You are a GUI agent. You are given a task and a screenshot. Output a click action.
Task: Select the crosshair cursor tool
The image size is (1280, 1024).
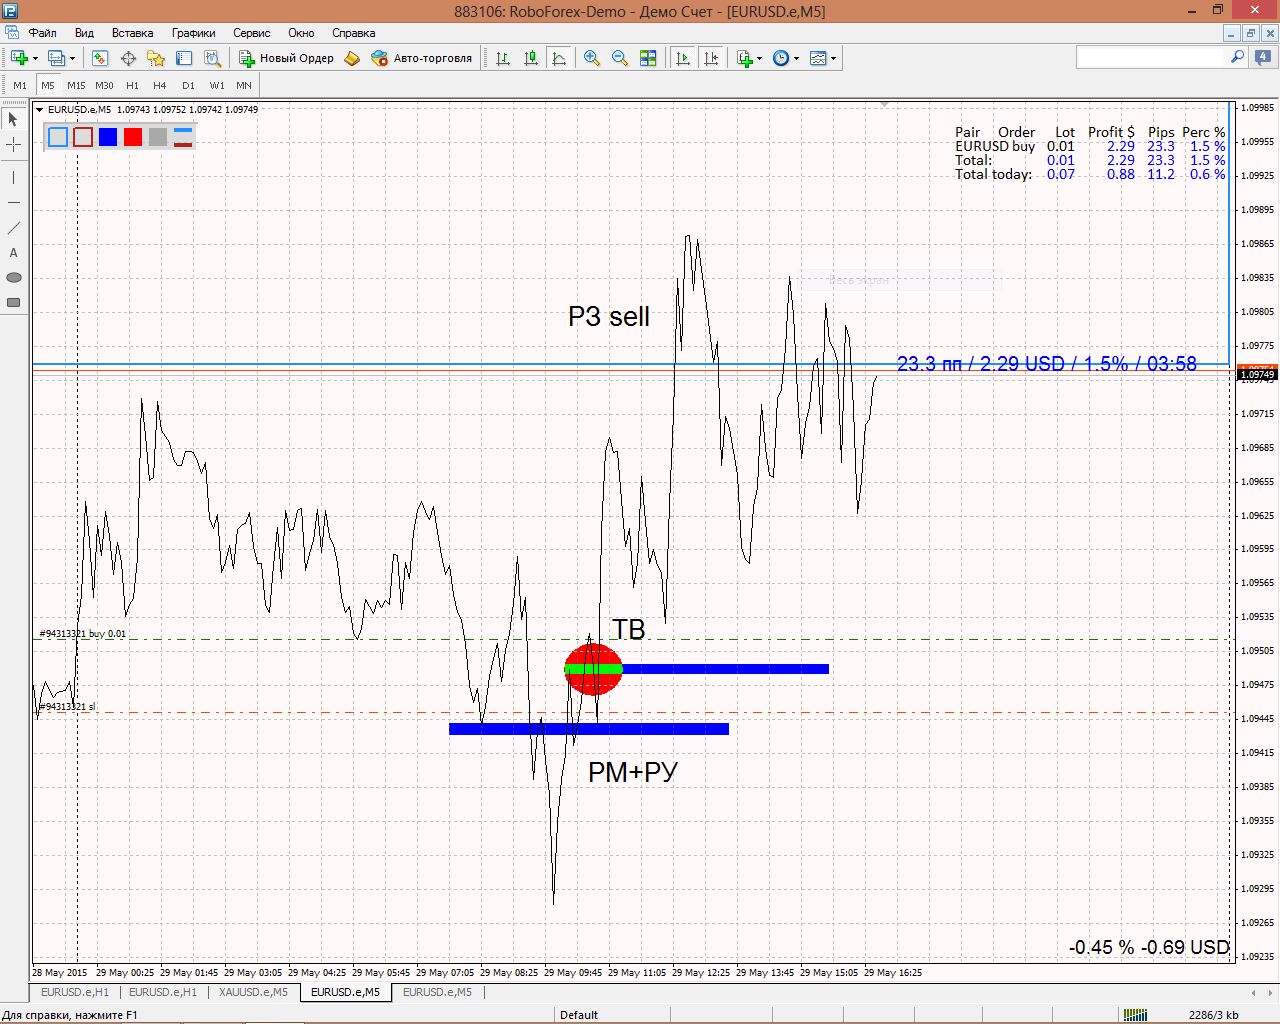[14, 145]
